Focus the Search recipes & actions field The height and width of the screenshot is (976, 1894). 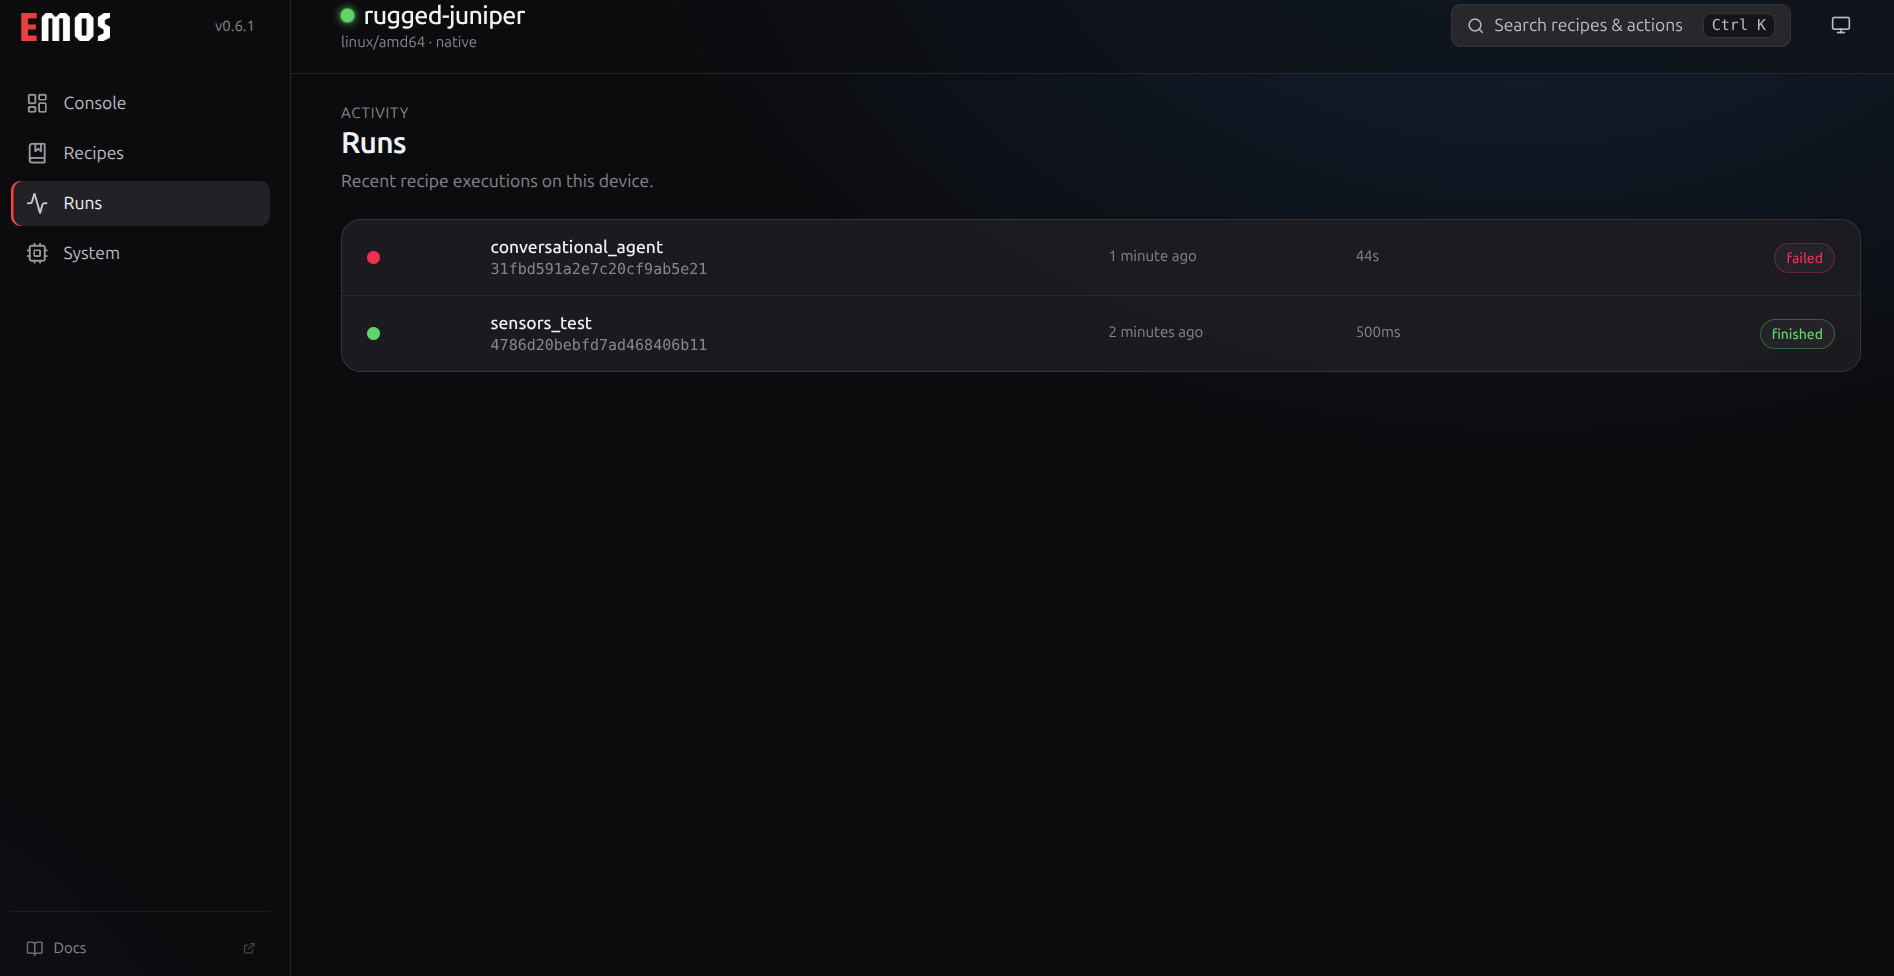click(1620, 25)
